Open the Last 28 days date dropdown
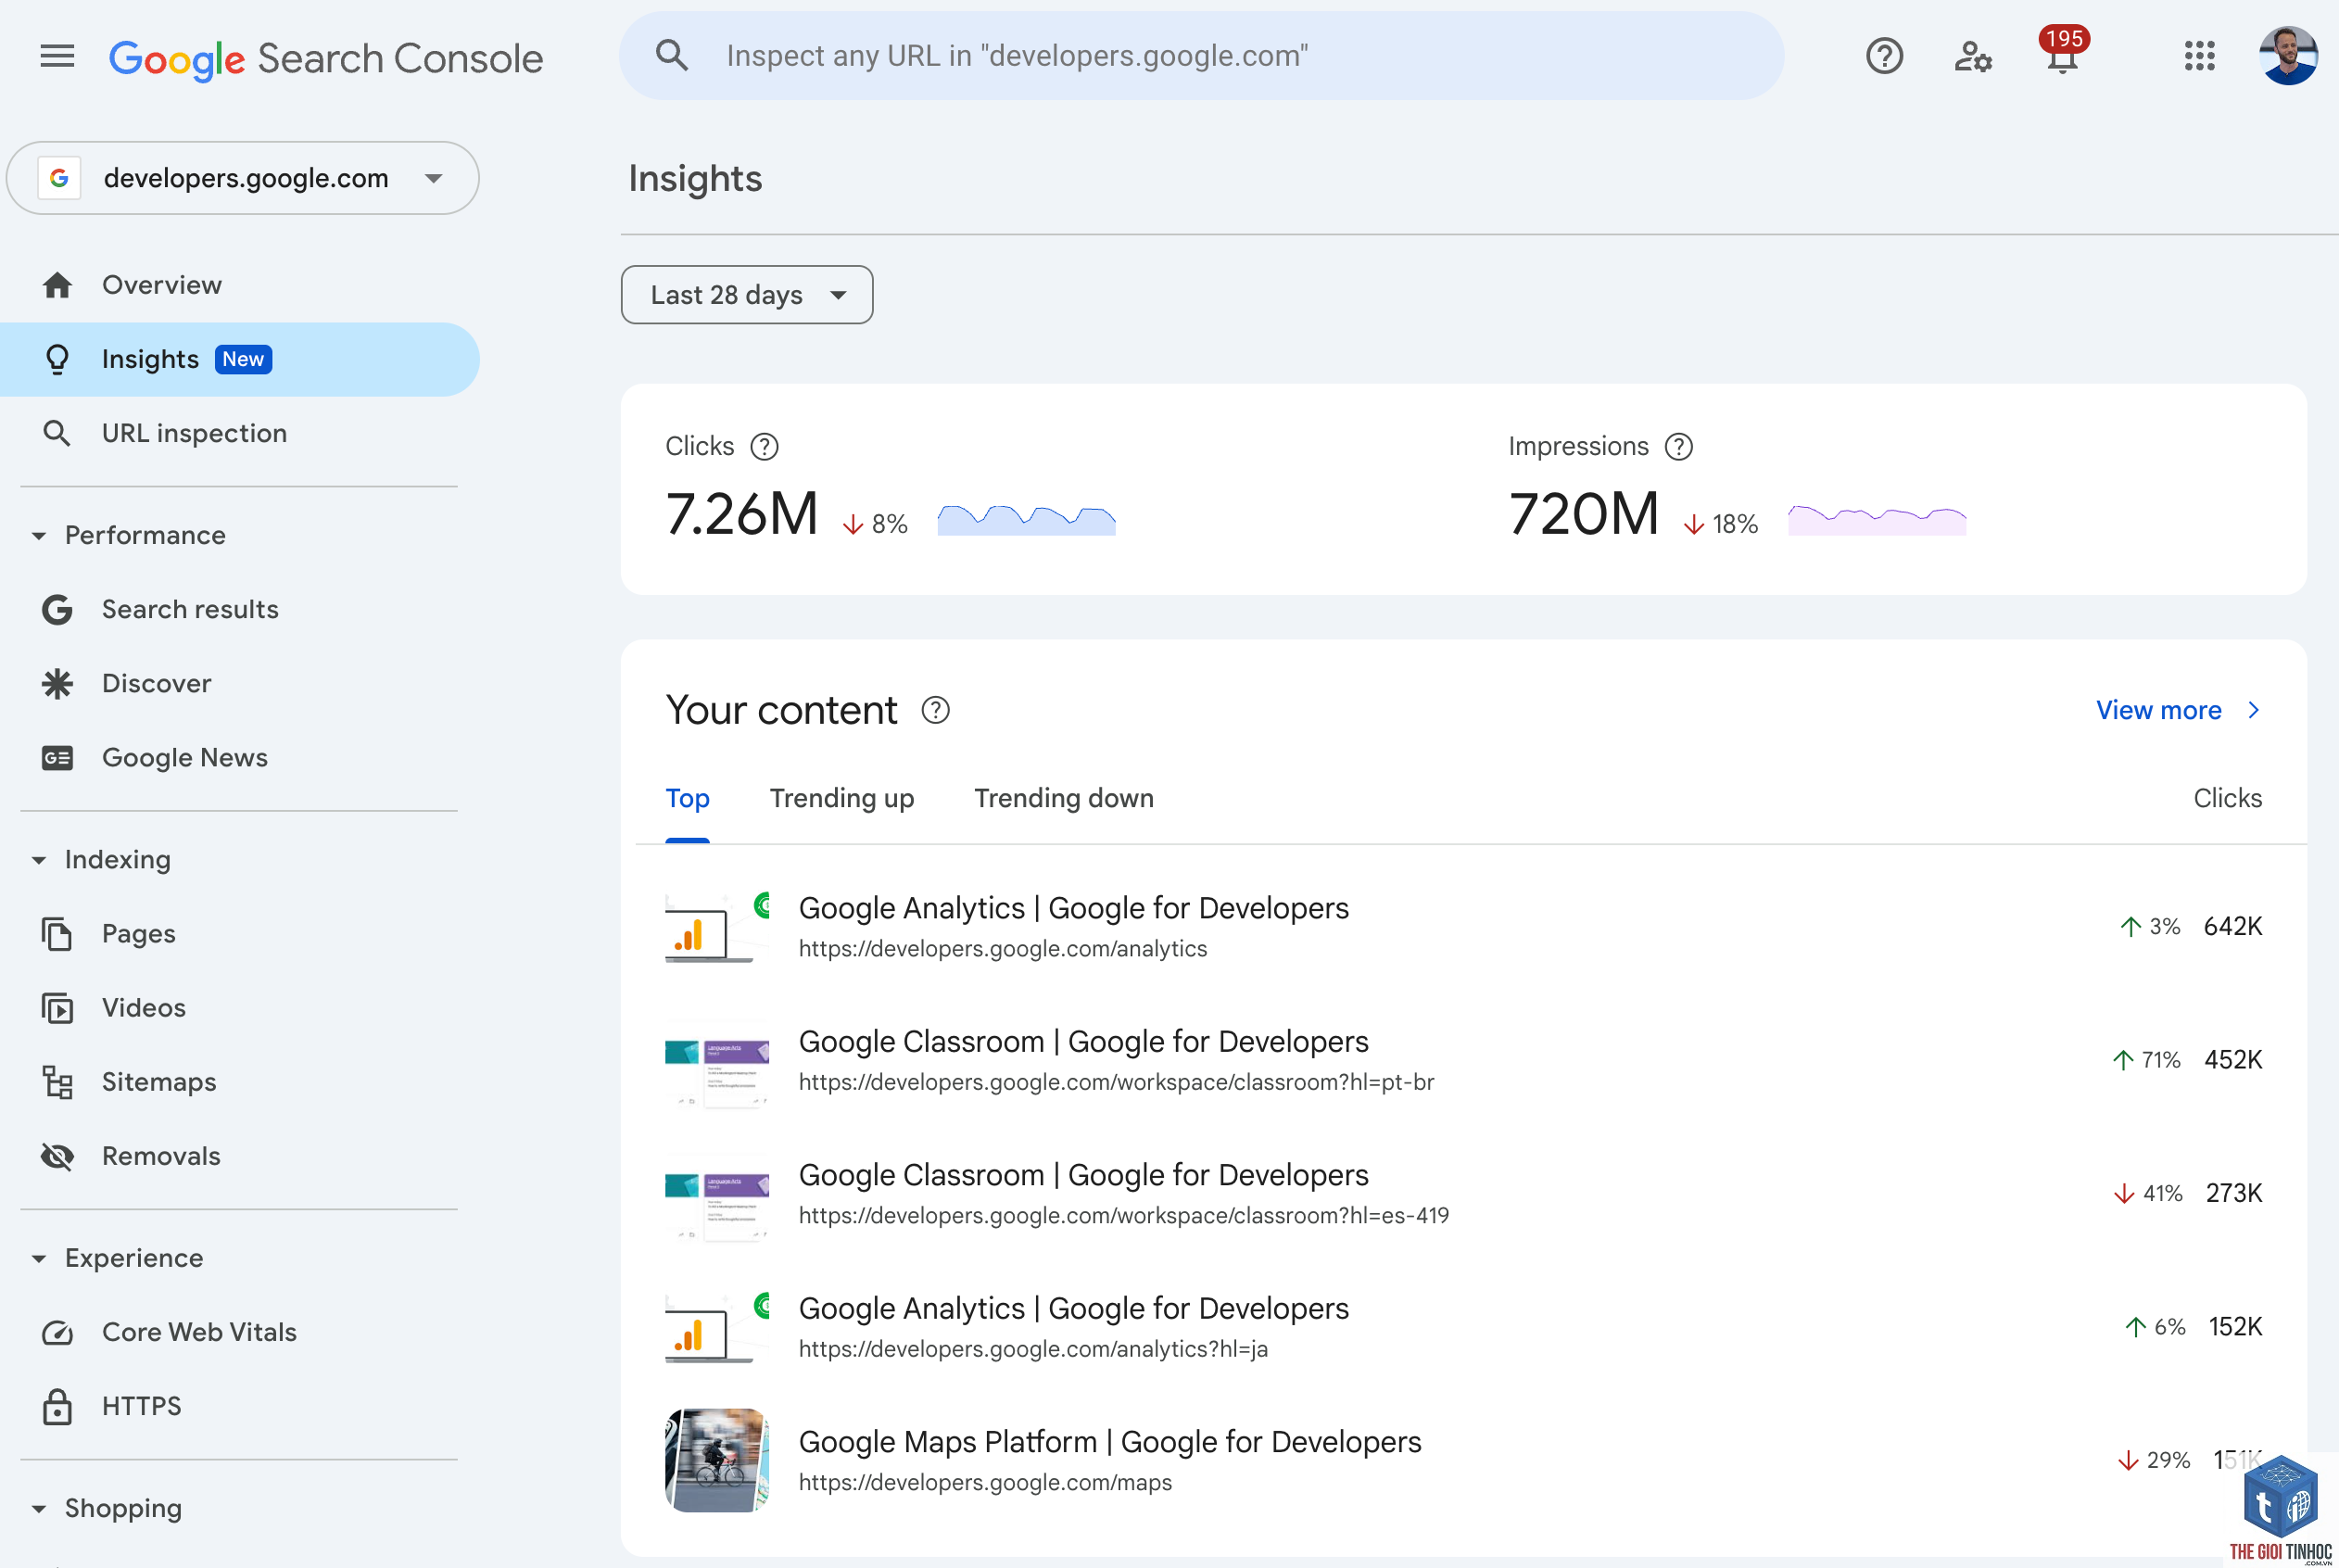The height and width of the screenshot is (1568, 2339). point(747,295)
